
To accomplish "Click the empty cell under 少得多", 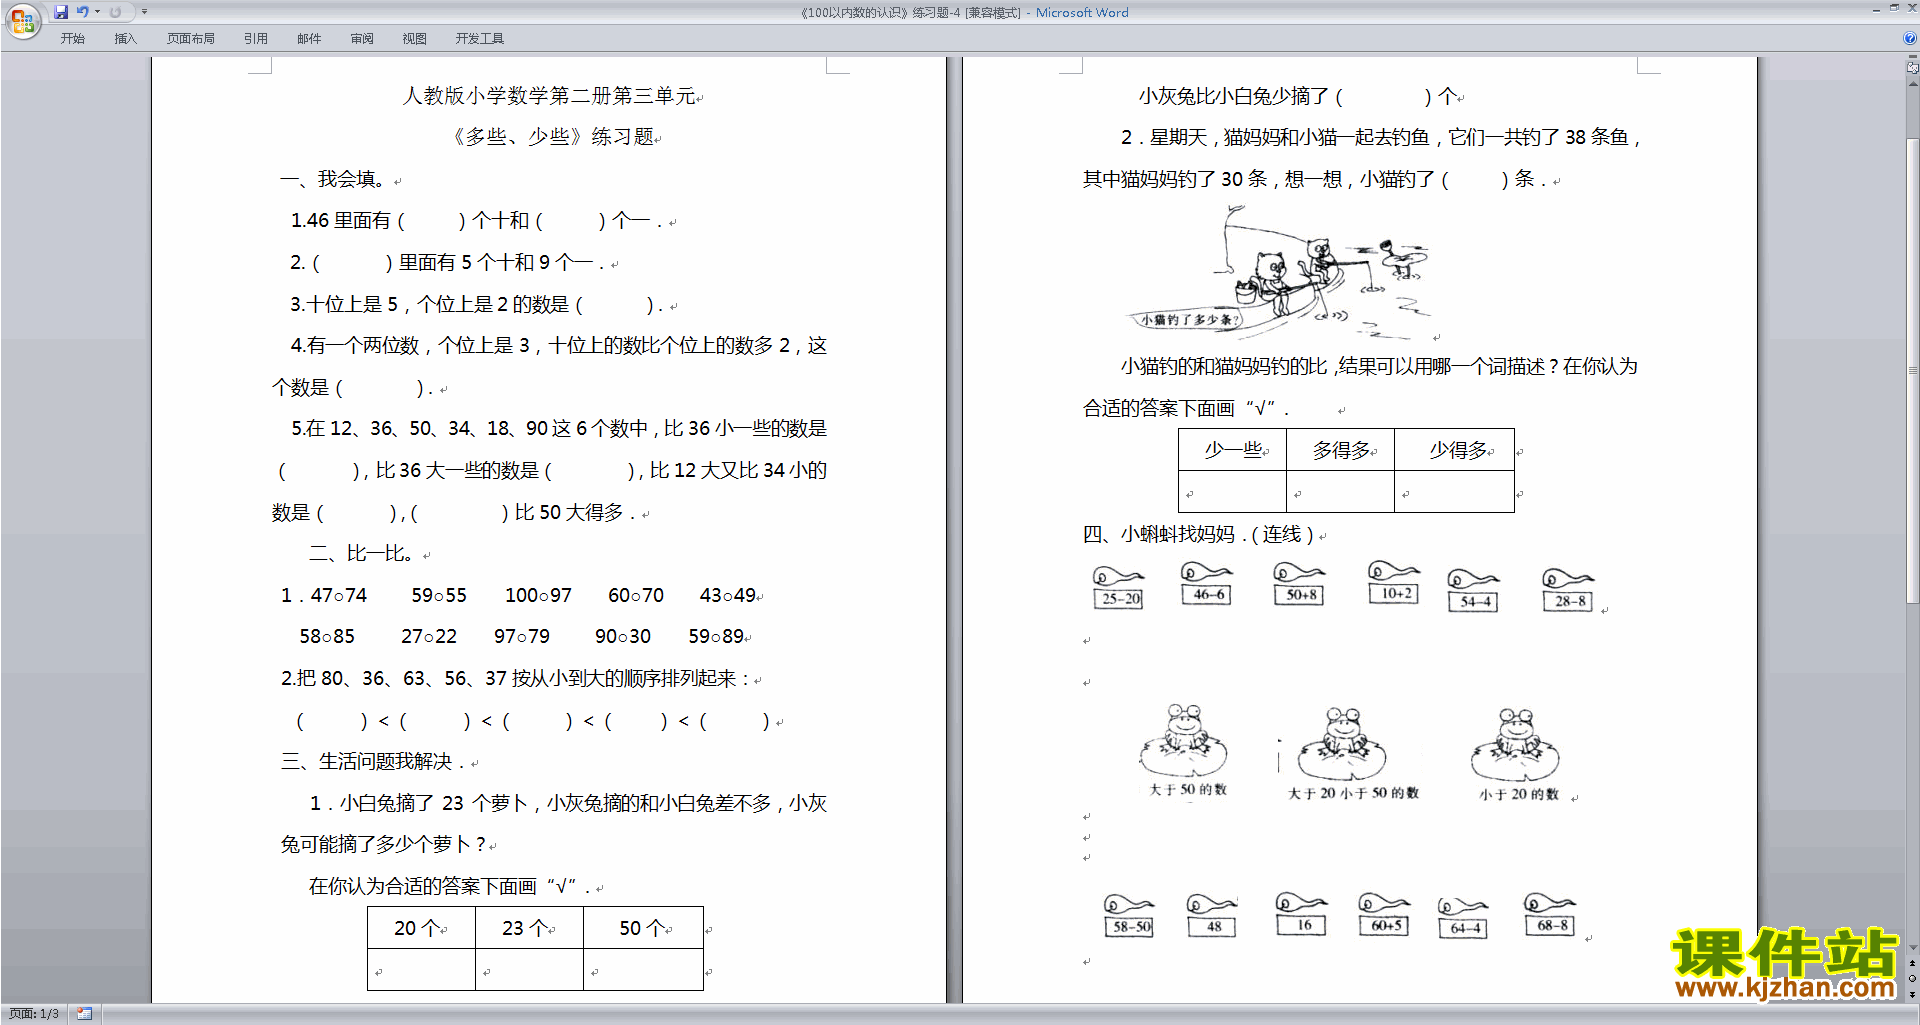I will [1454, 492].
